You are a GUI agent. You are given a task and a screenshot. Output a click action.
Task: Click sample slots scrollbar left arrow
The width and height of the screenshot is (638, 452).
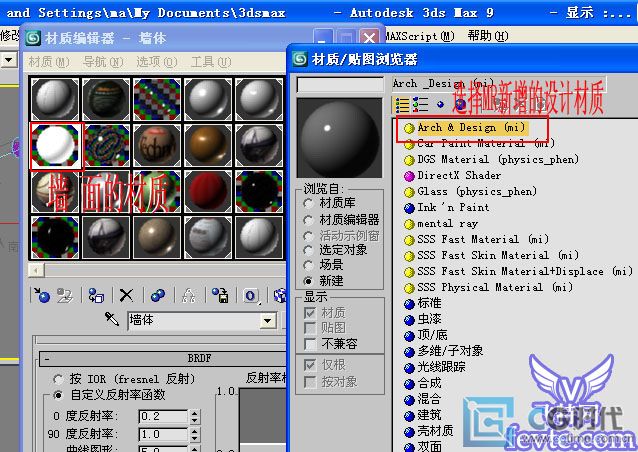click(x=36, y=270)
